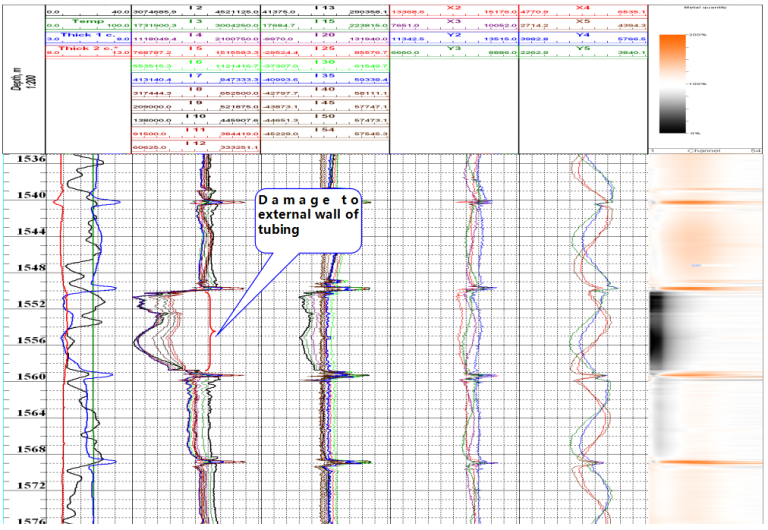Click the Channel axis label under legend

[706, 150]
